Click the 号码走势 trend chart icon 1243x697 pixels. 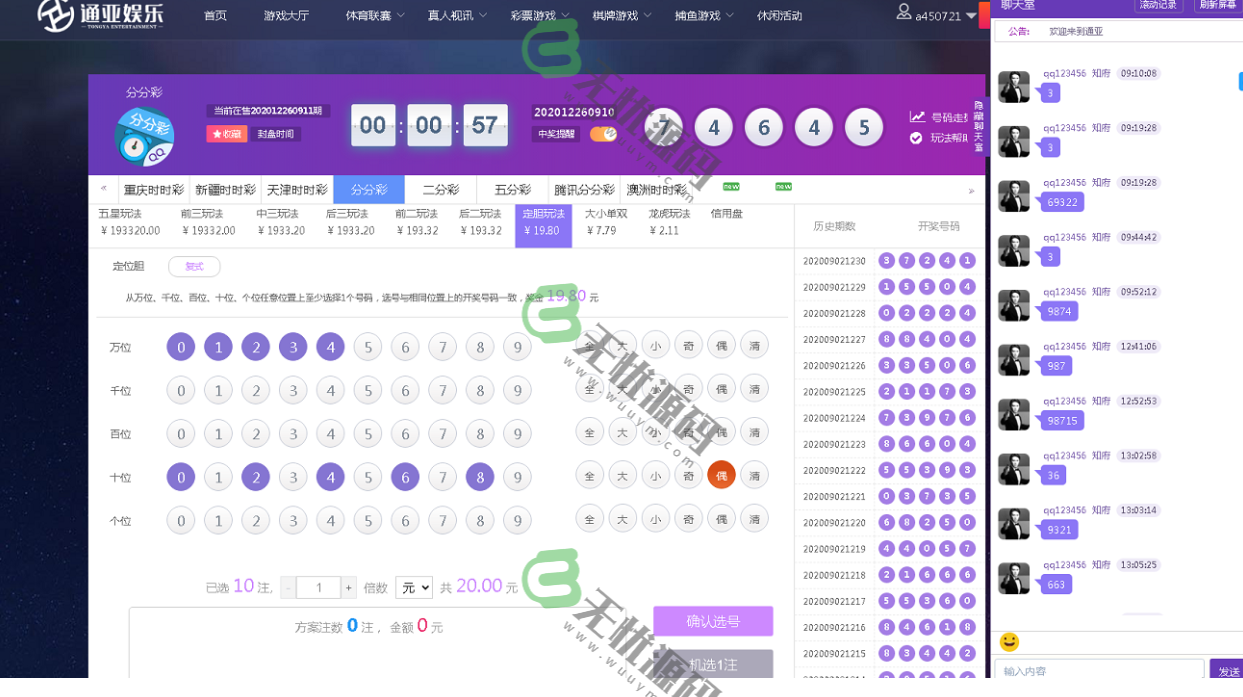click(x=917, y=117)
